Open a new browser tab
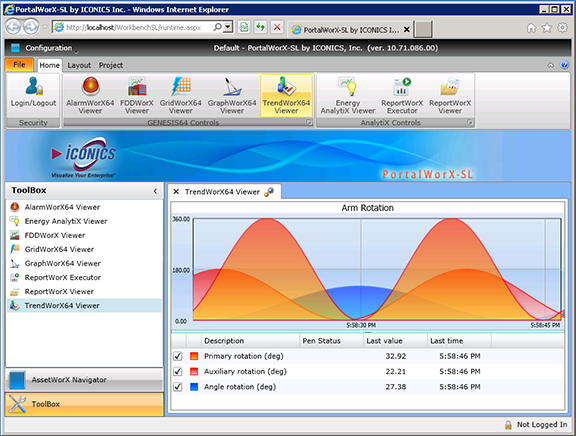The height and width of the screenshot is (436, 576). click(423, 29)
